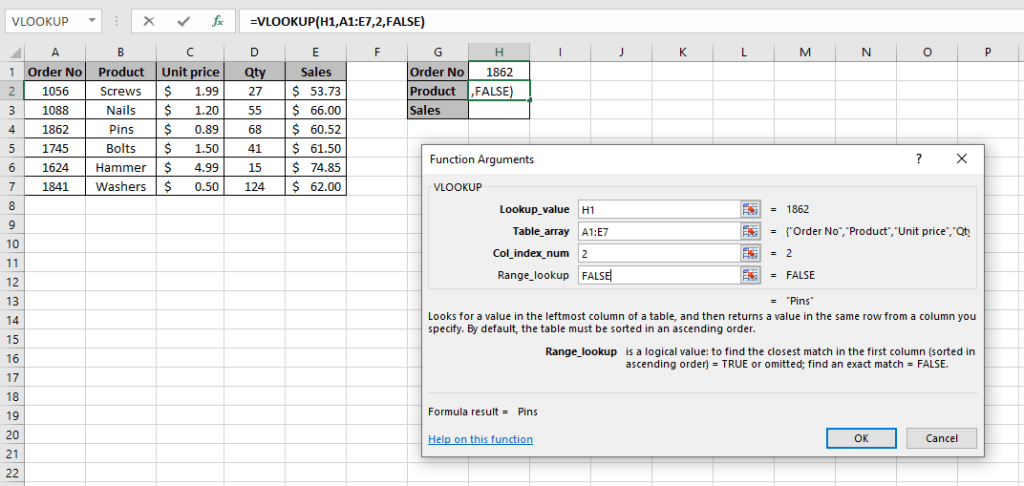
Task: Click cell containing order number 1056
Action: point(55,91)
